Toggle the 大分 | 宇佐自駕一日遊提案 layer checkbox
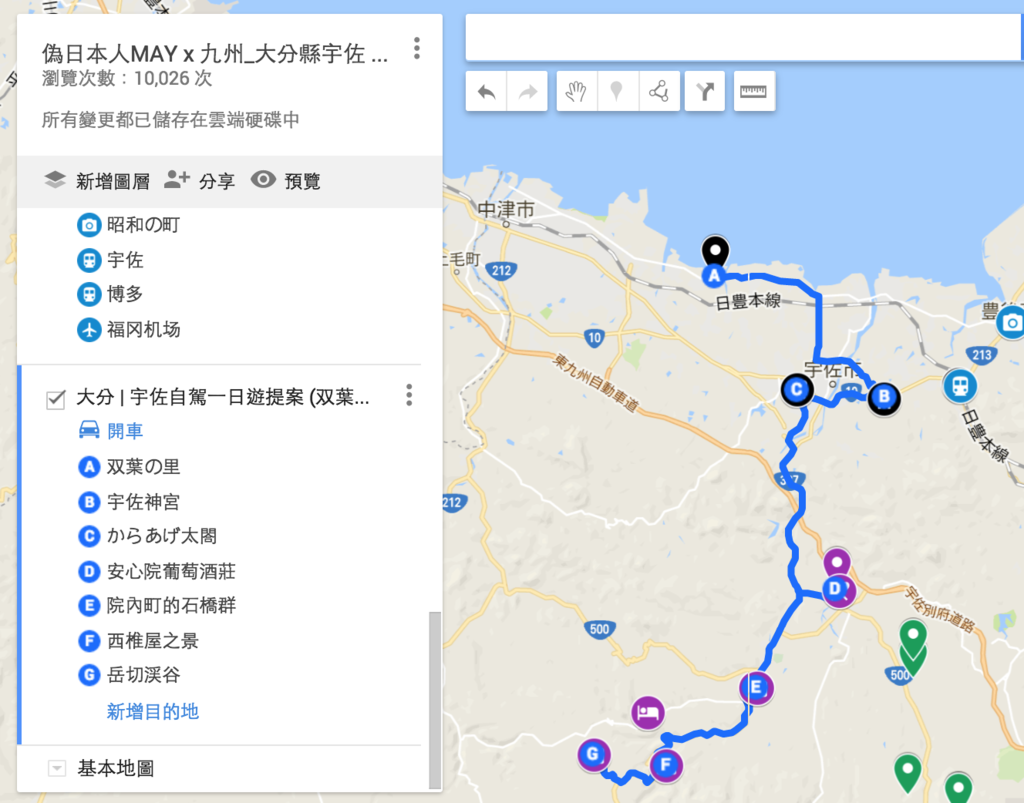 coord(56,399)
